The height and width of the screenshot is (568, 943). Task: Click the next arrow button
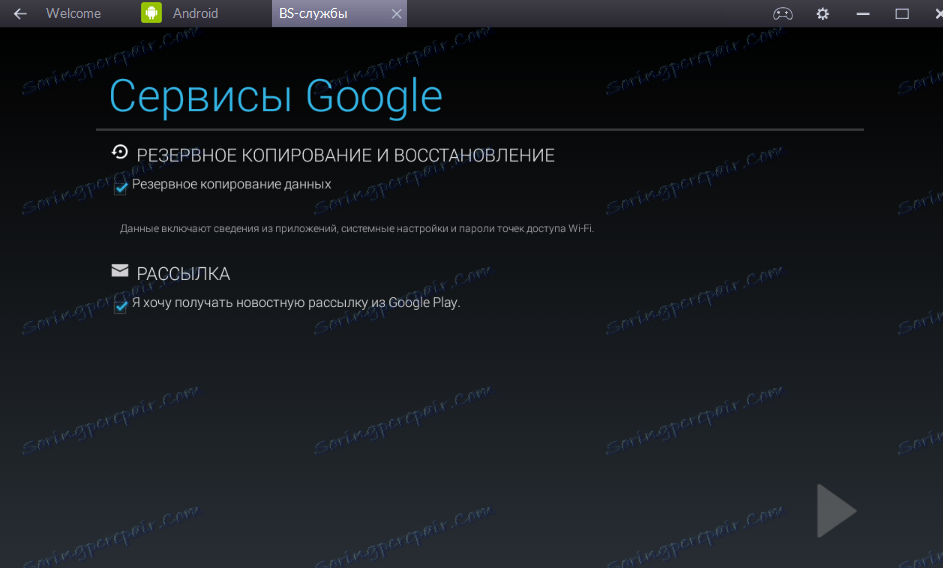click(836, 511)
